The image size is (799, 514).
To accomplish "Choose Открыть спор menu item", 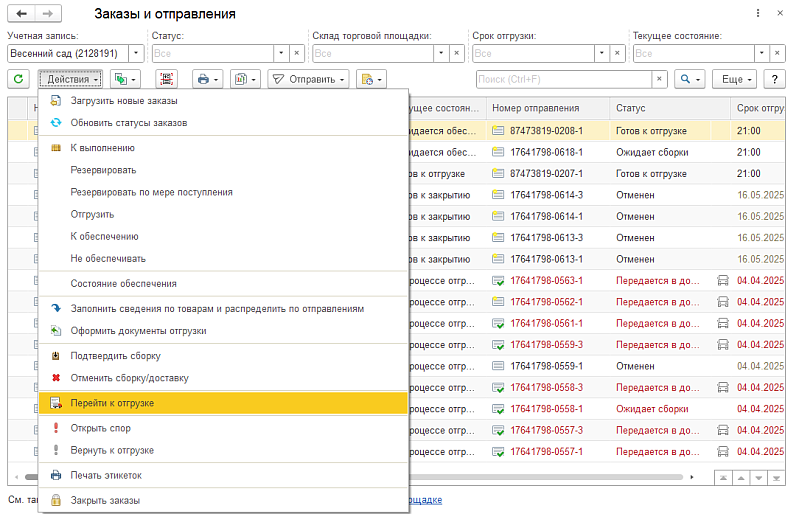I will 223,428.
